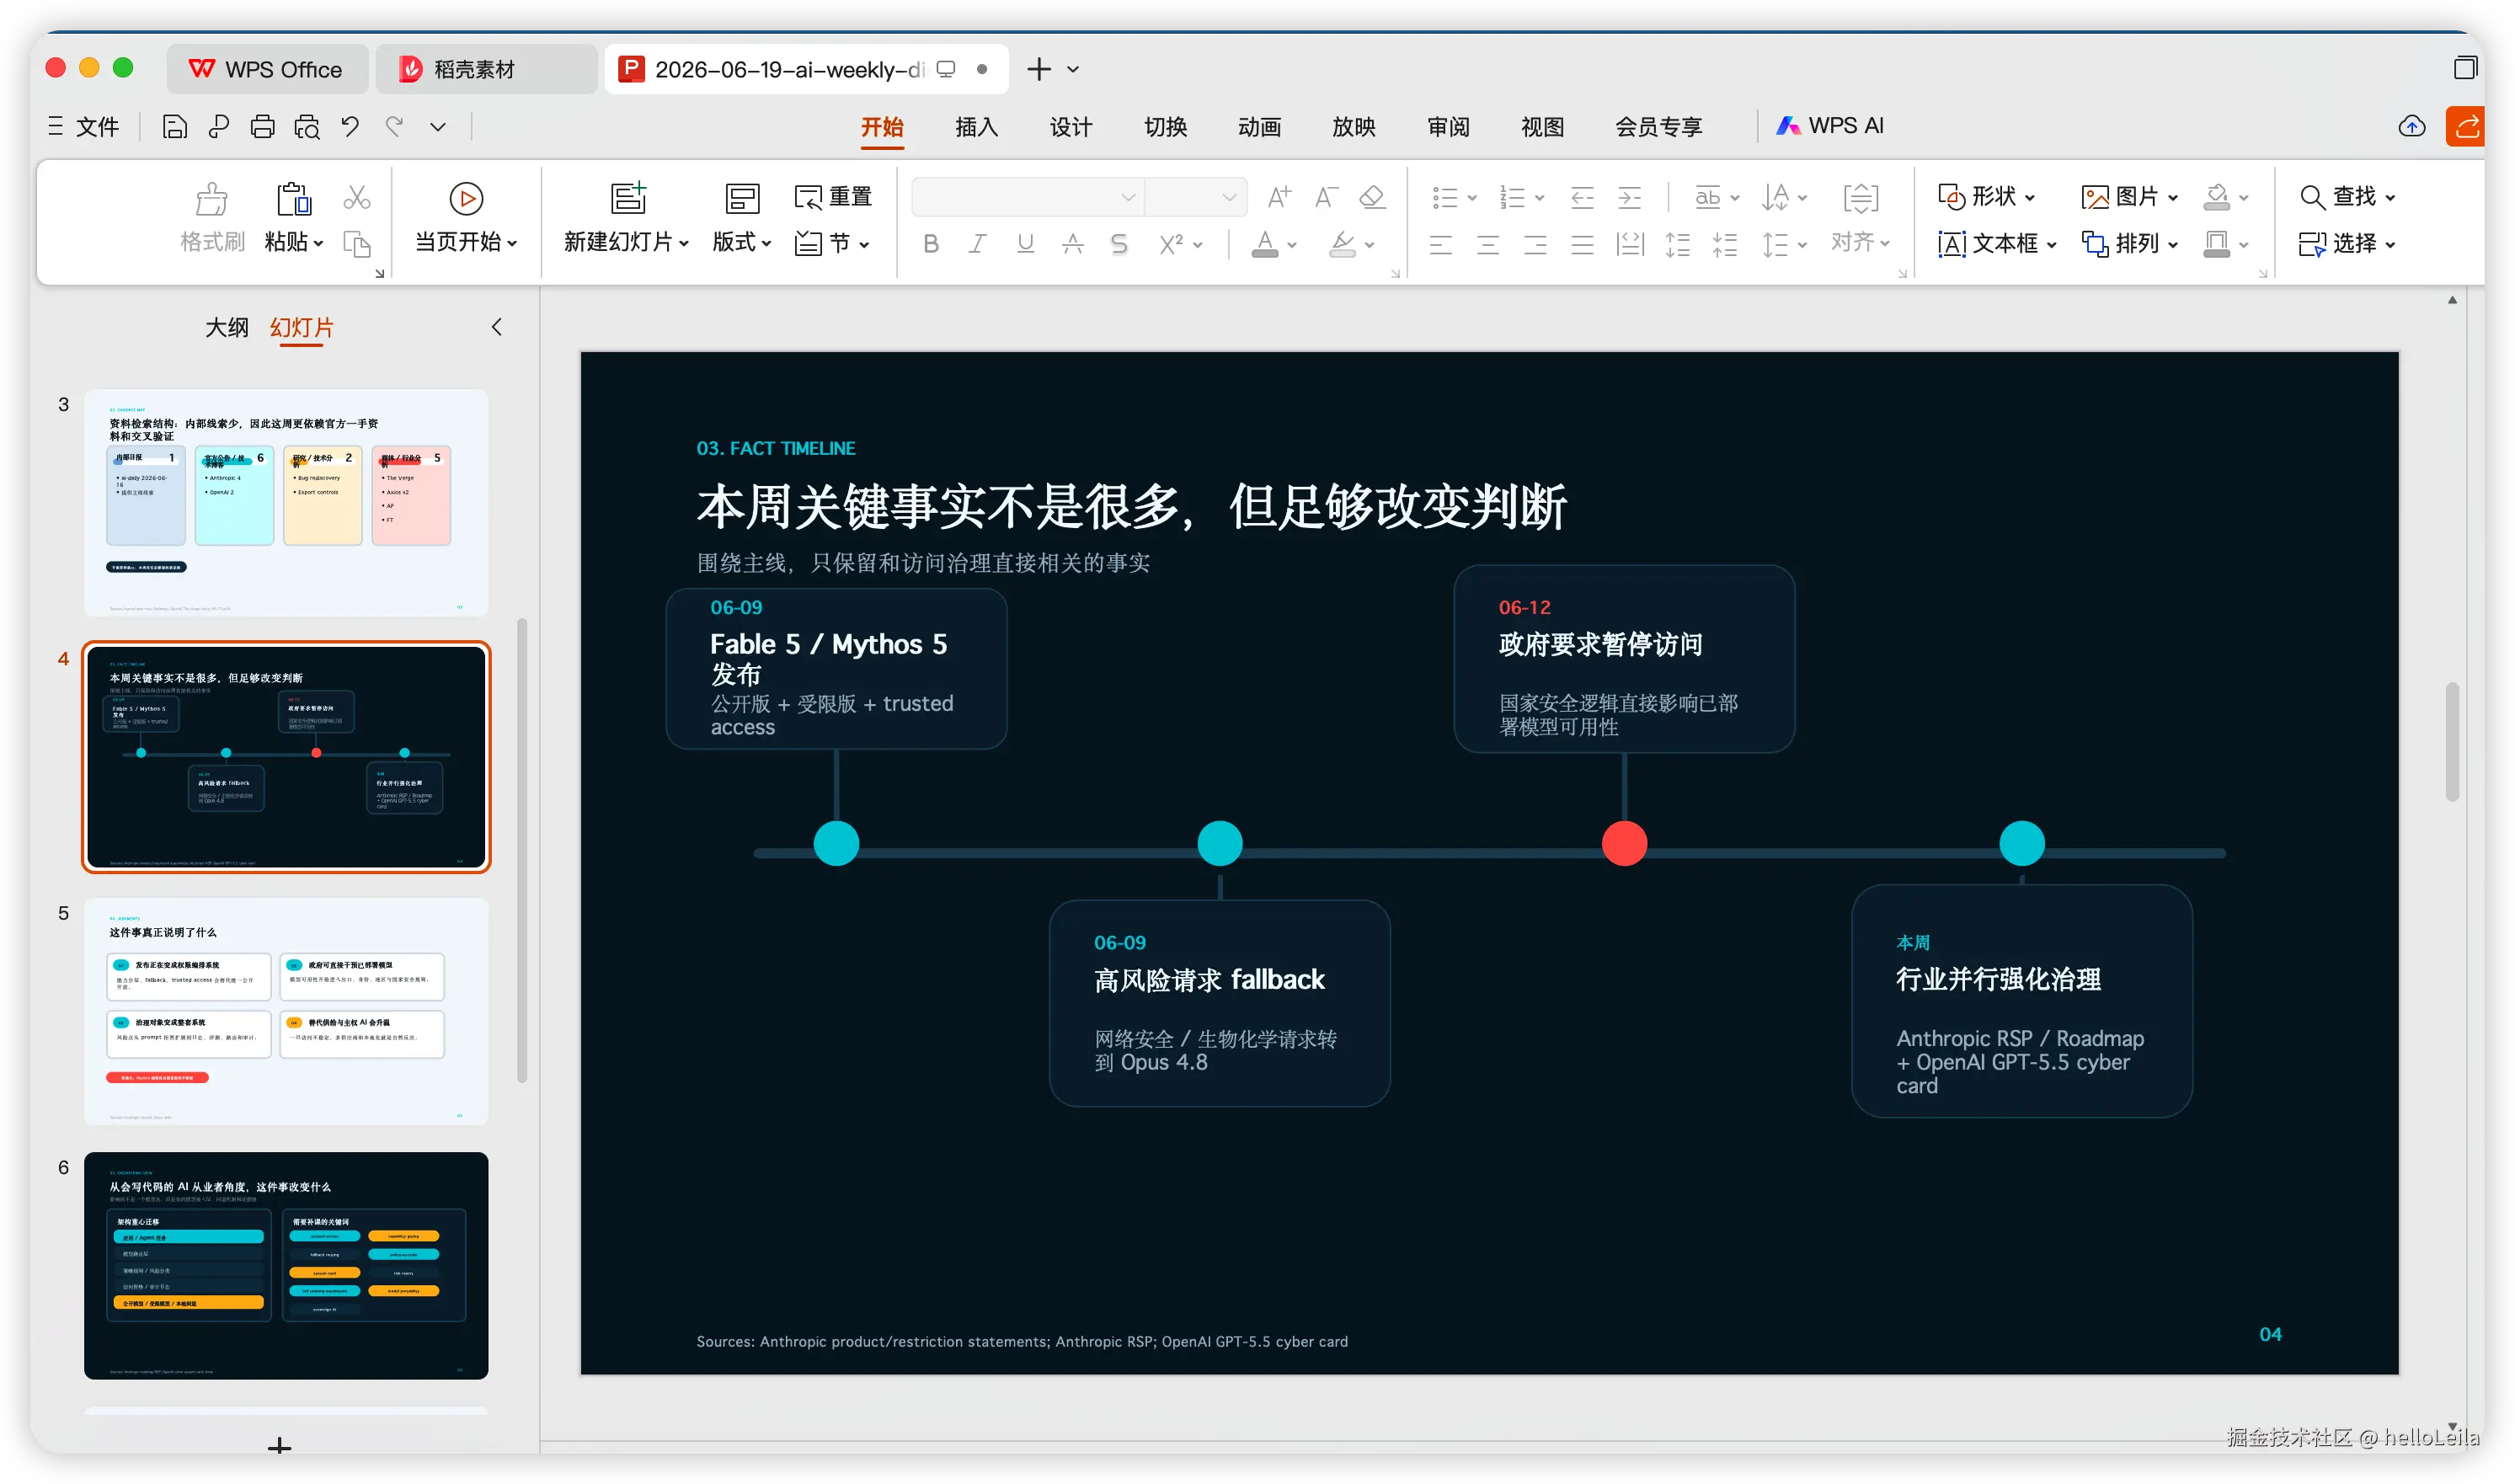
Task: Expand the quick access toolbar chevron
Action: [x=438, y=127]
